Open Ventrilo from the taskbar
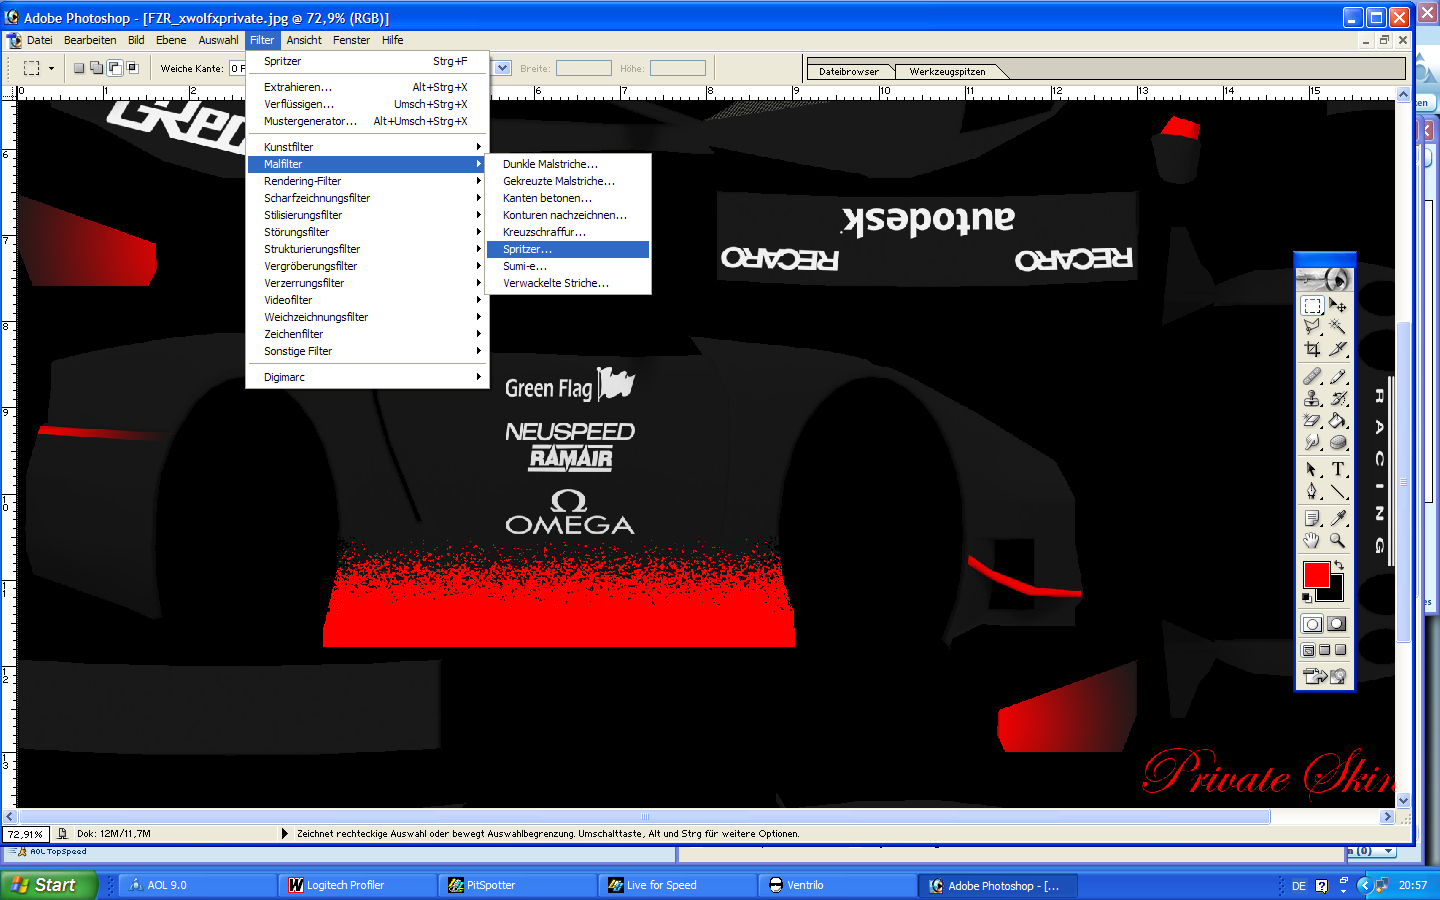Viewport: 1440px width, 900px height. (838, 885)
